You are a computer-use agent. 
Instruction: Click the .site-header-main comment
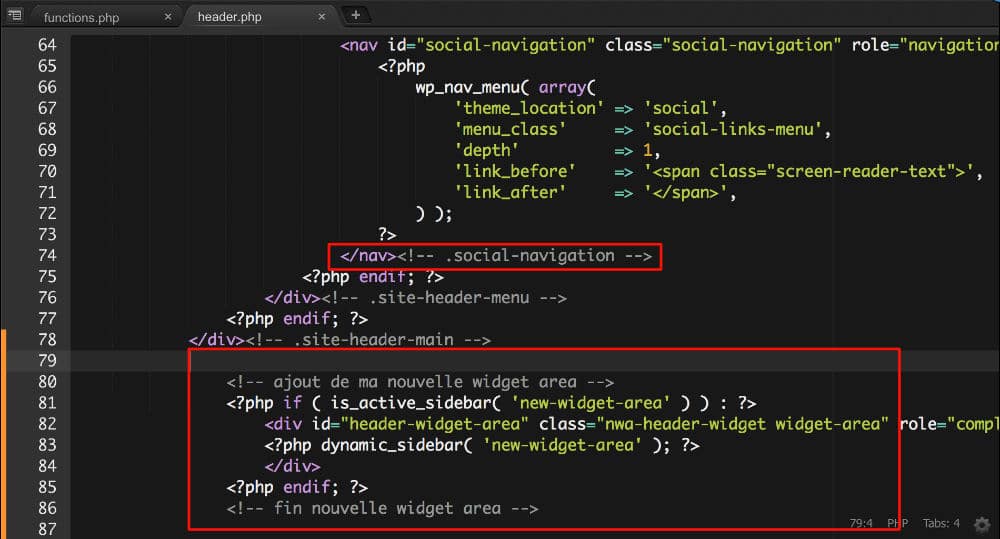pyautogui.click(x=368, y=340)
